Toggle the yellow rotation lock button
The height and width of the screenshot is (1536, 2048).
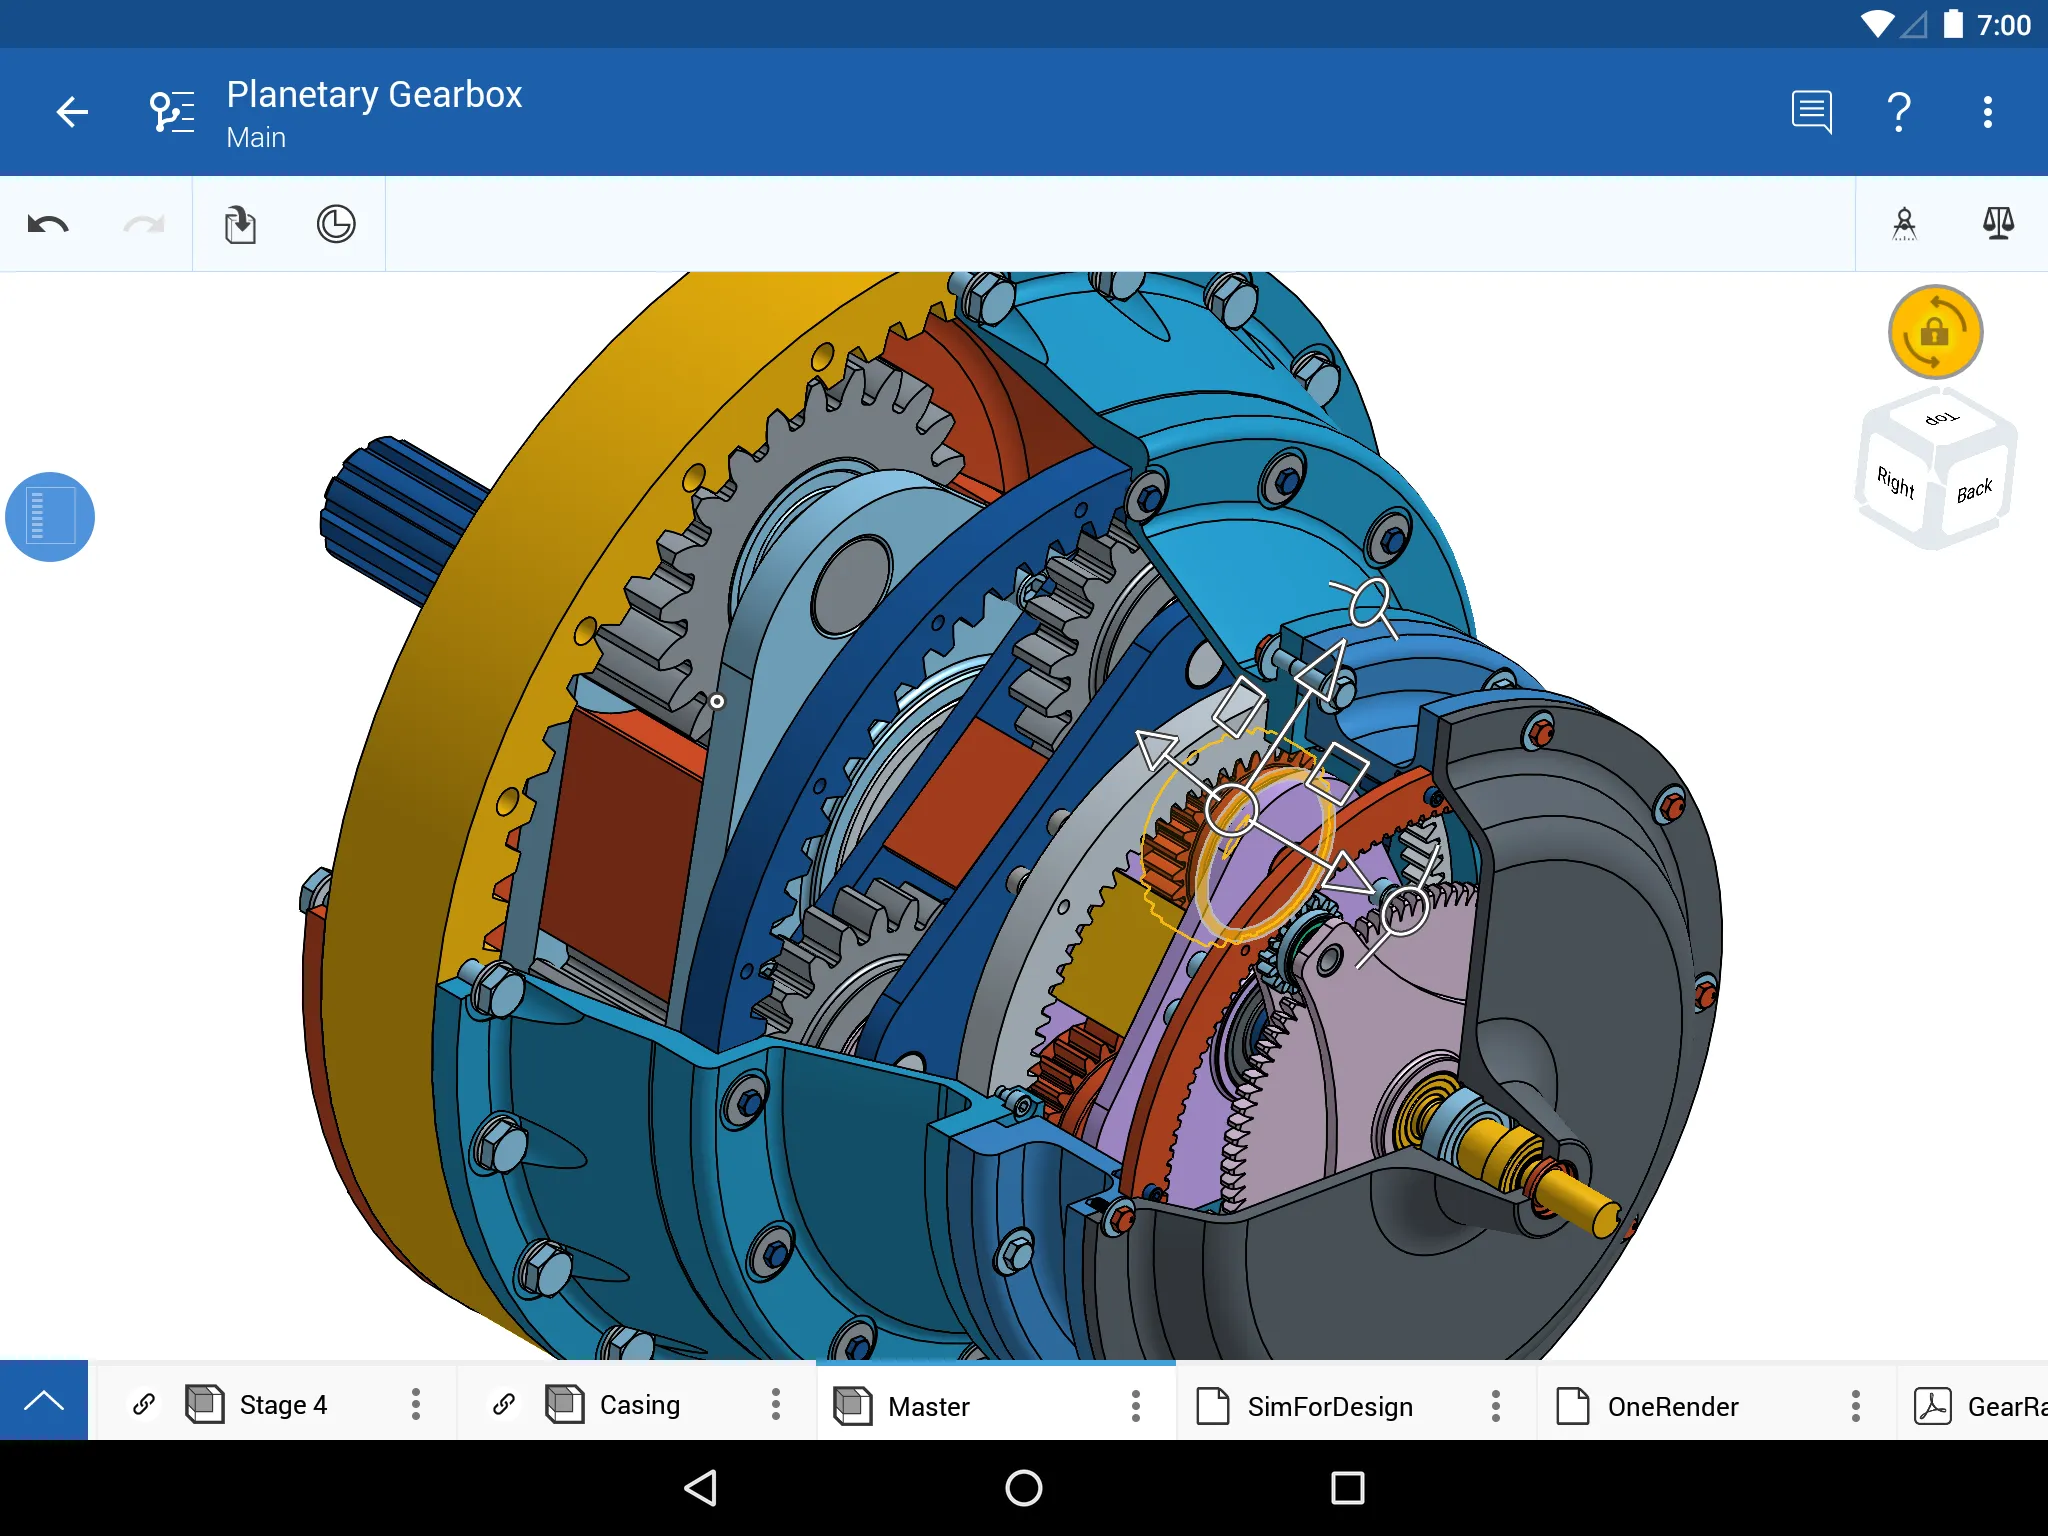[x=1934, y=333]
